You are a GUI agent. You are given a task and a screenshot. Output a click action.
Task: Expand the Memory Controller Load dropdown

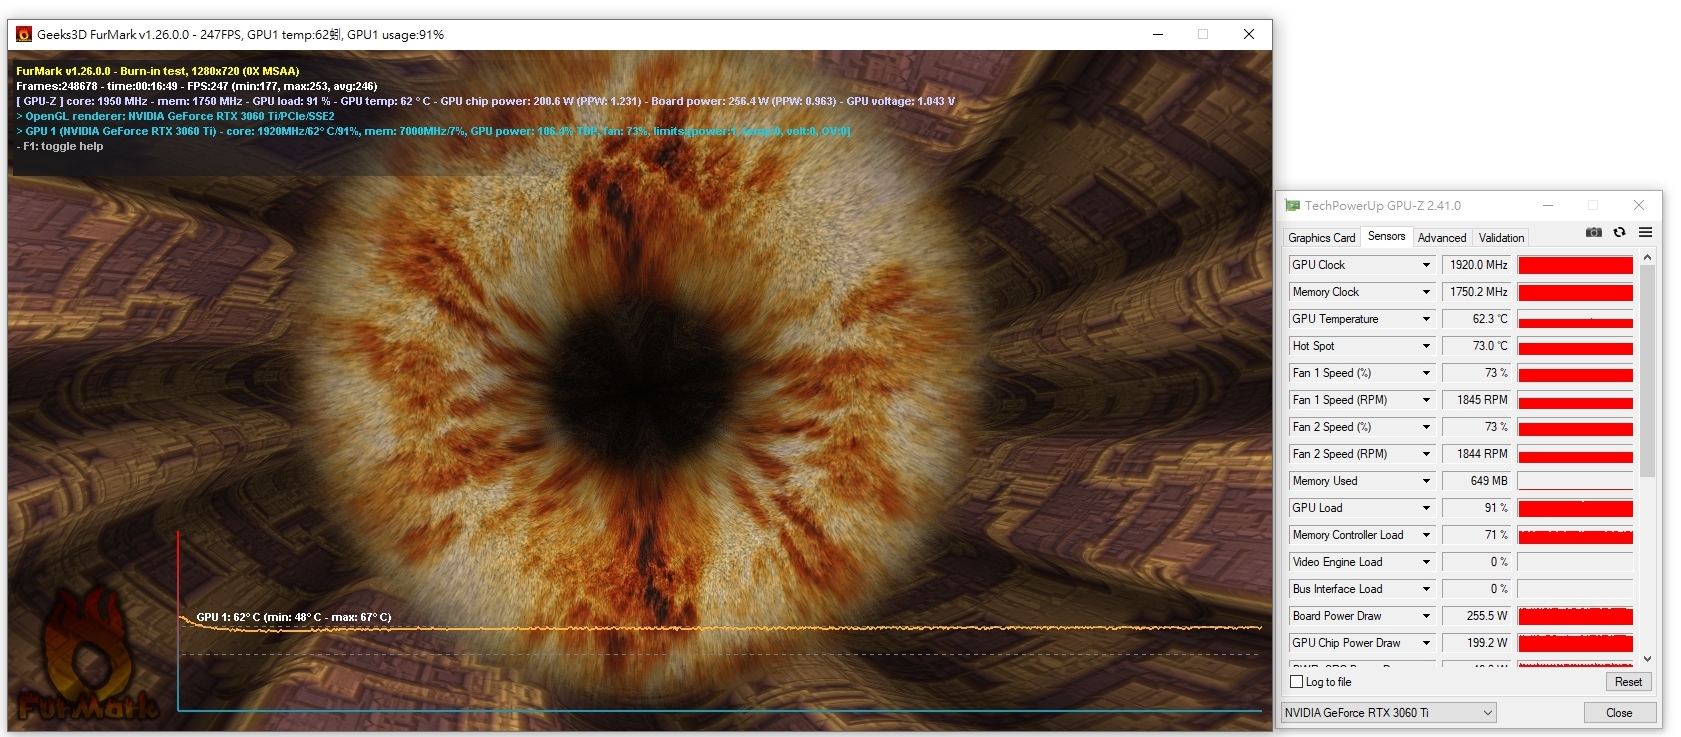coord(1426,535)
